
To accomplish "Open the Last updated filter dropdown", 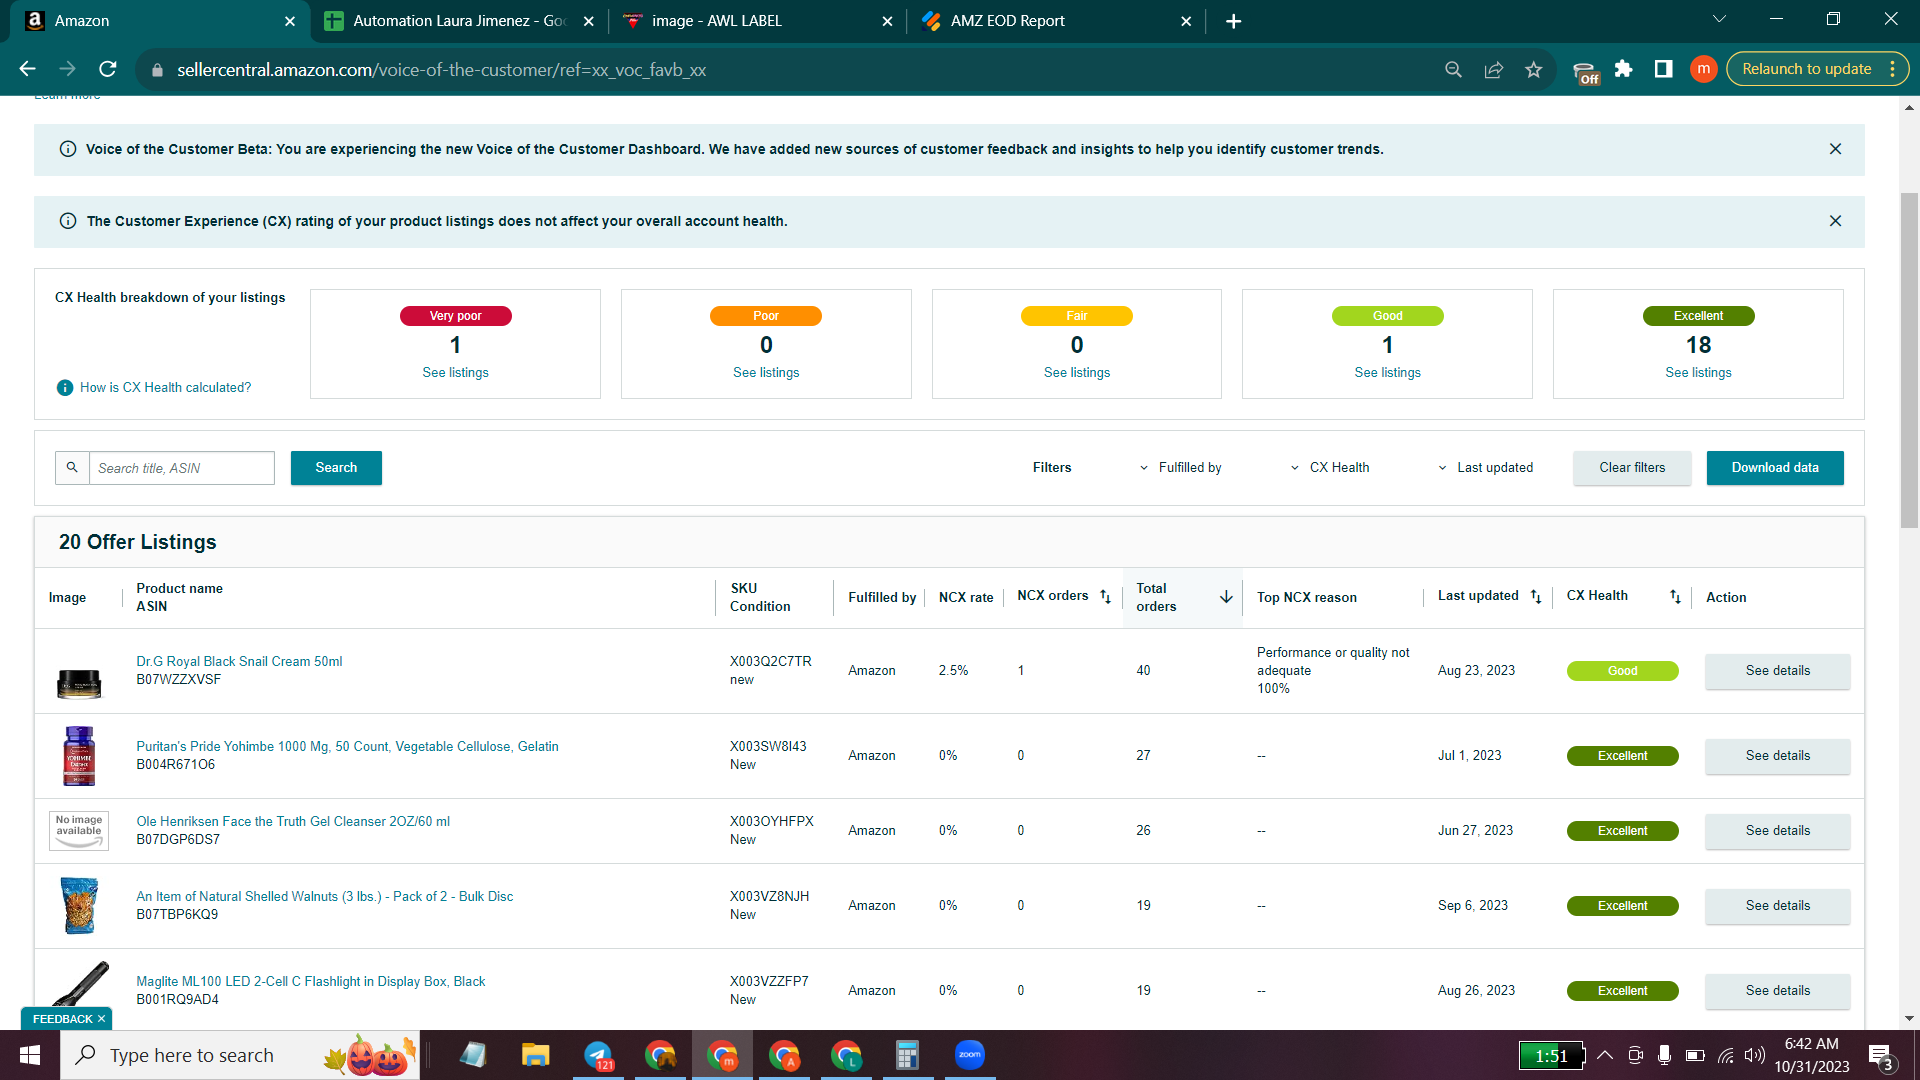I will pos(1485,467).
